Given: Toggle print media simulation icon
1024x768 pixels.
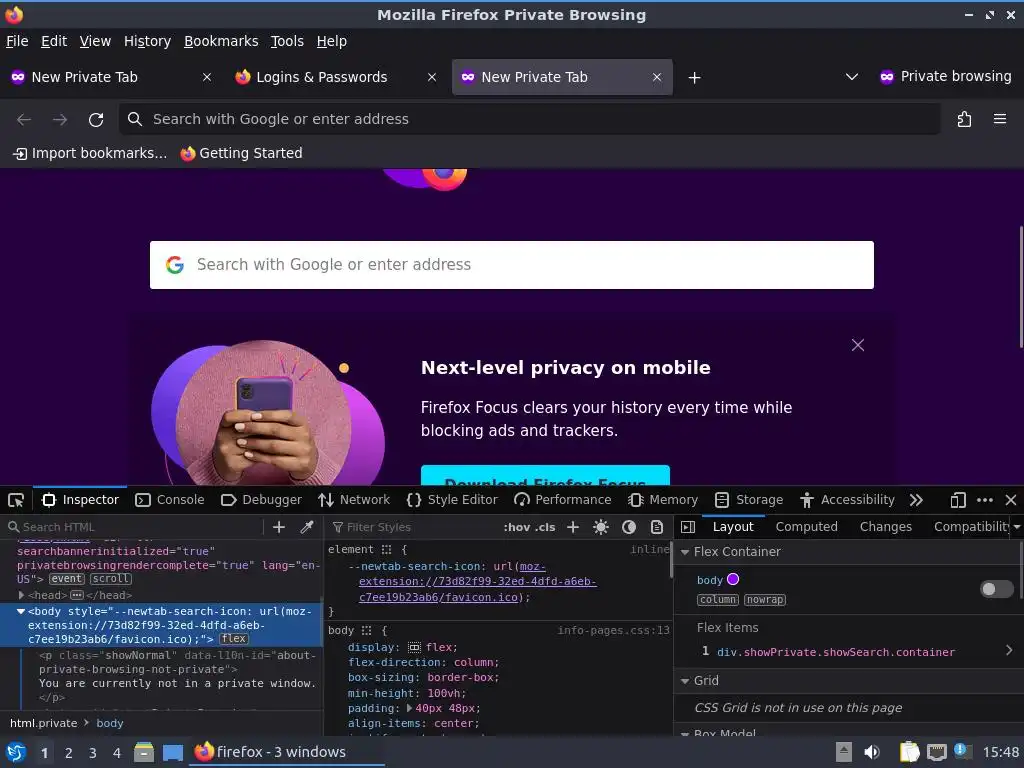Looking at the screenshot, I should point(657,527).
